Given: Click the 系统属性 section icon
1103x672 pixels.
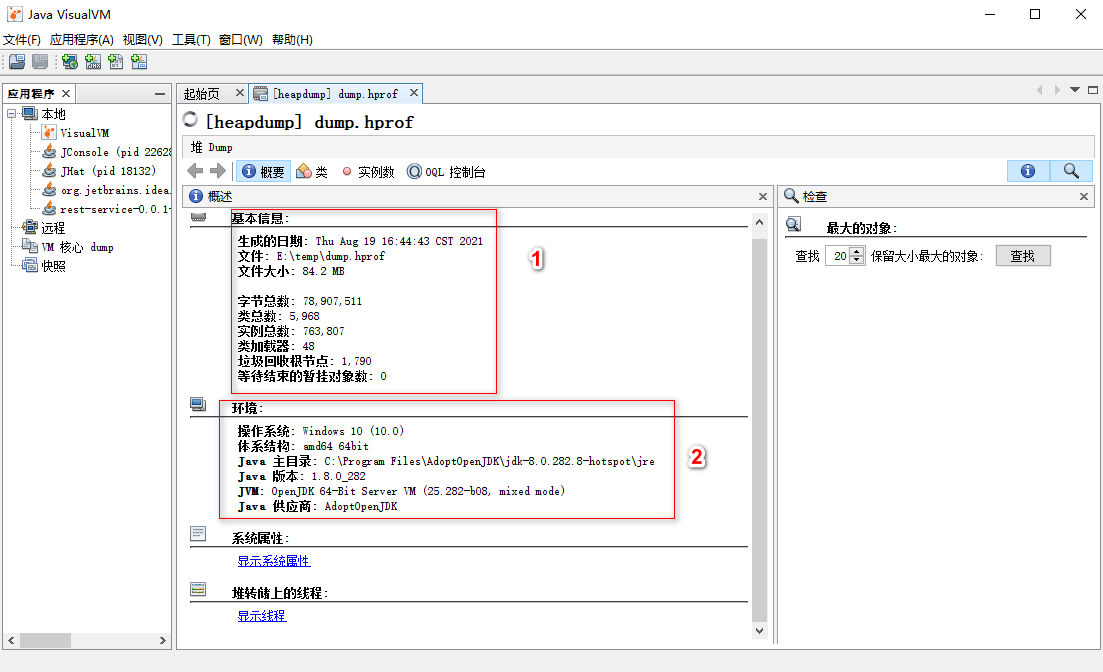Looking at the screenshot, I should (198, 534).
